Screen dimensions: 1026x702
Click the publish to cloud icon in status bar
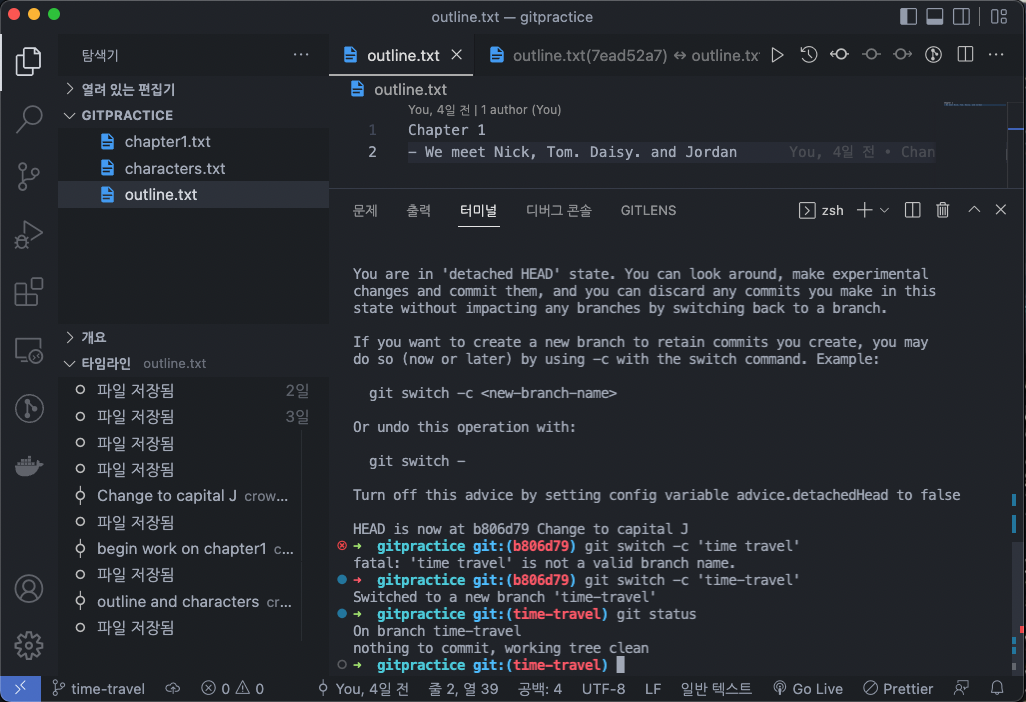(x=173, y=688)
